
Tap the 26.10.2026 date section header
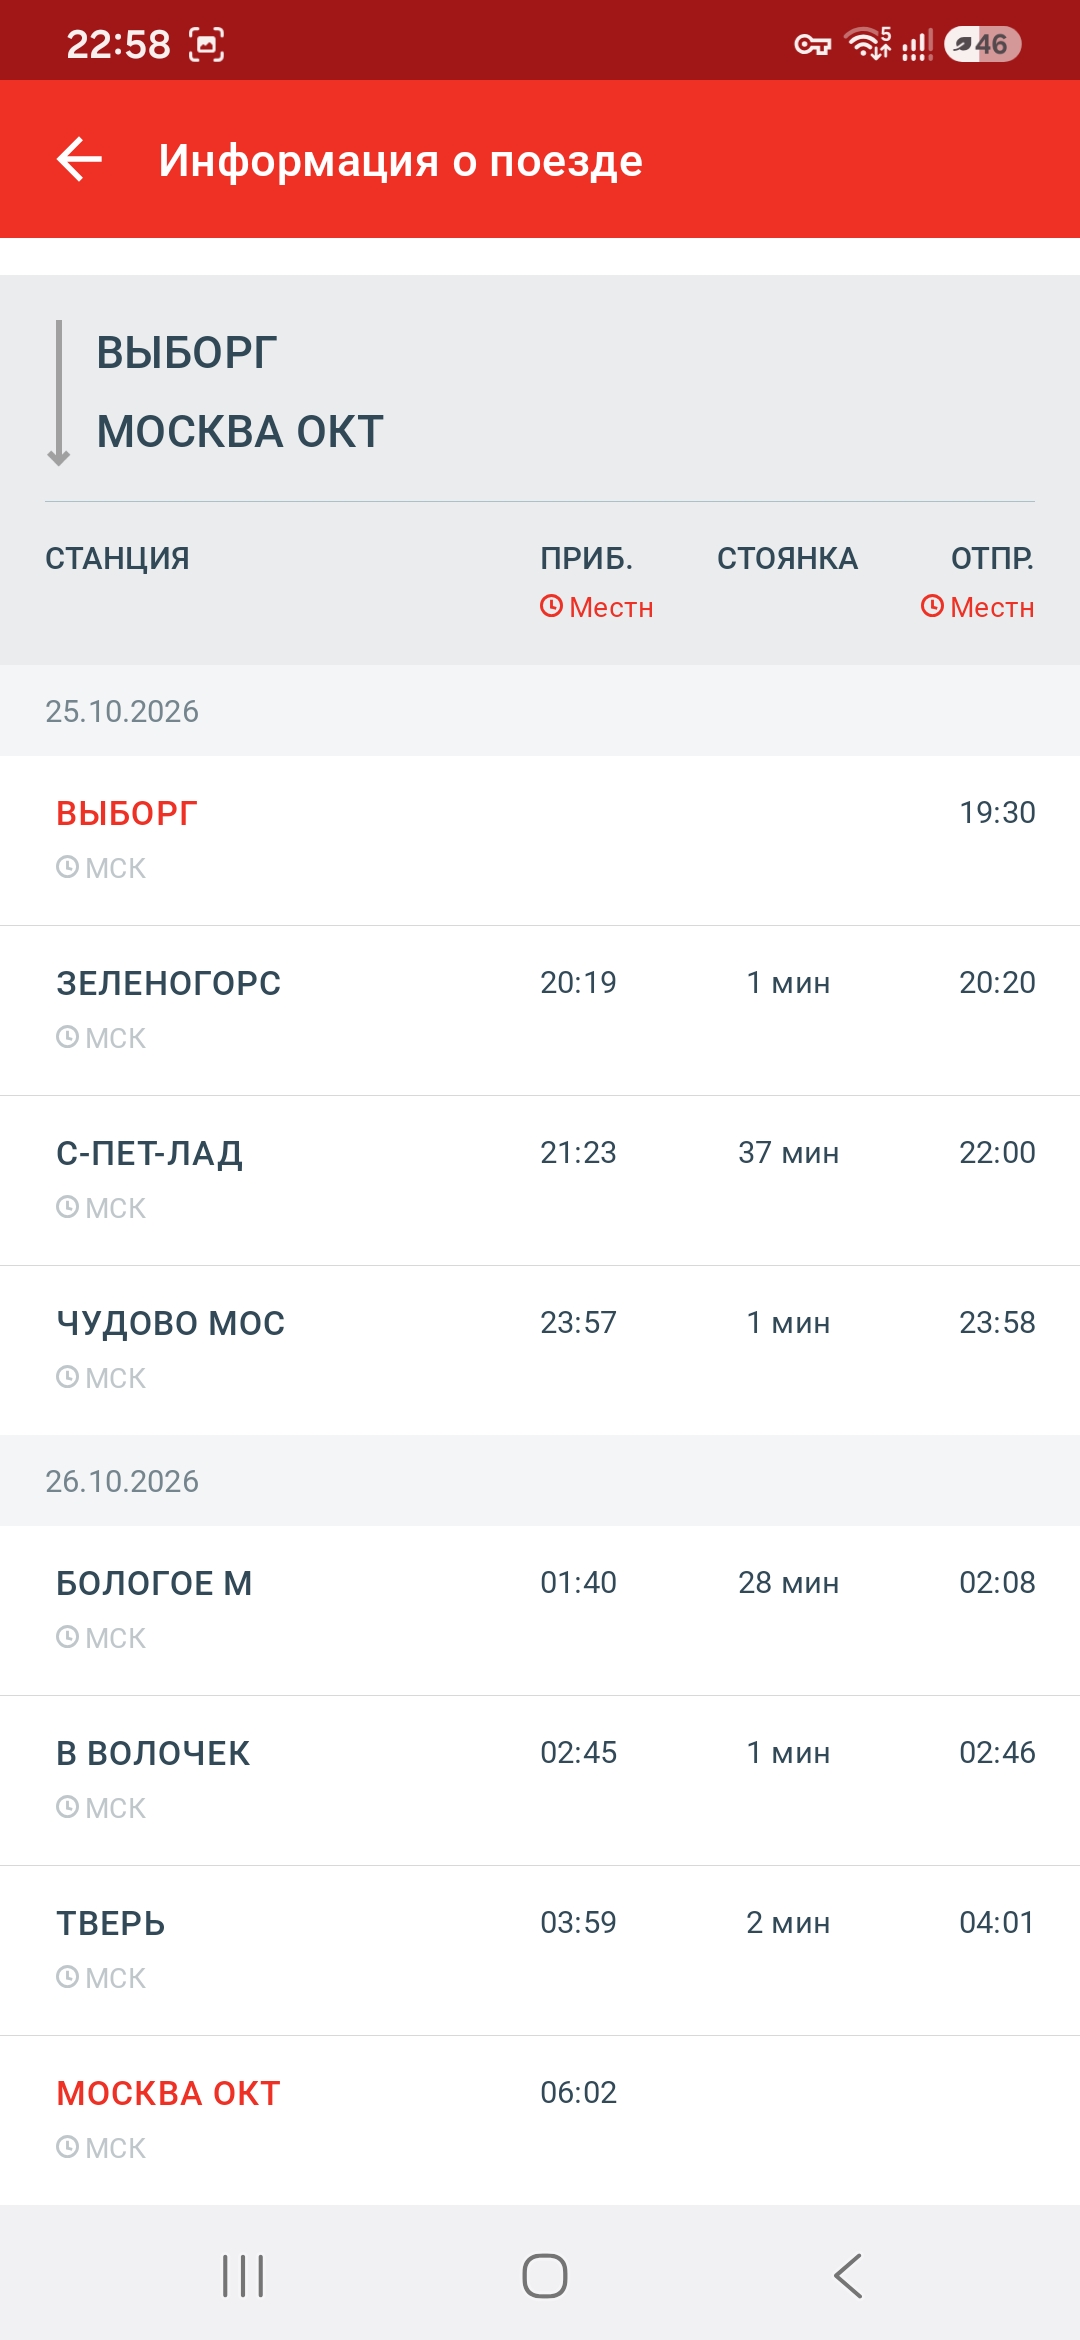[x=122, y=1481]
